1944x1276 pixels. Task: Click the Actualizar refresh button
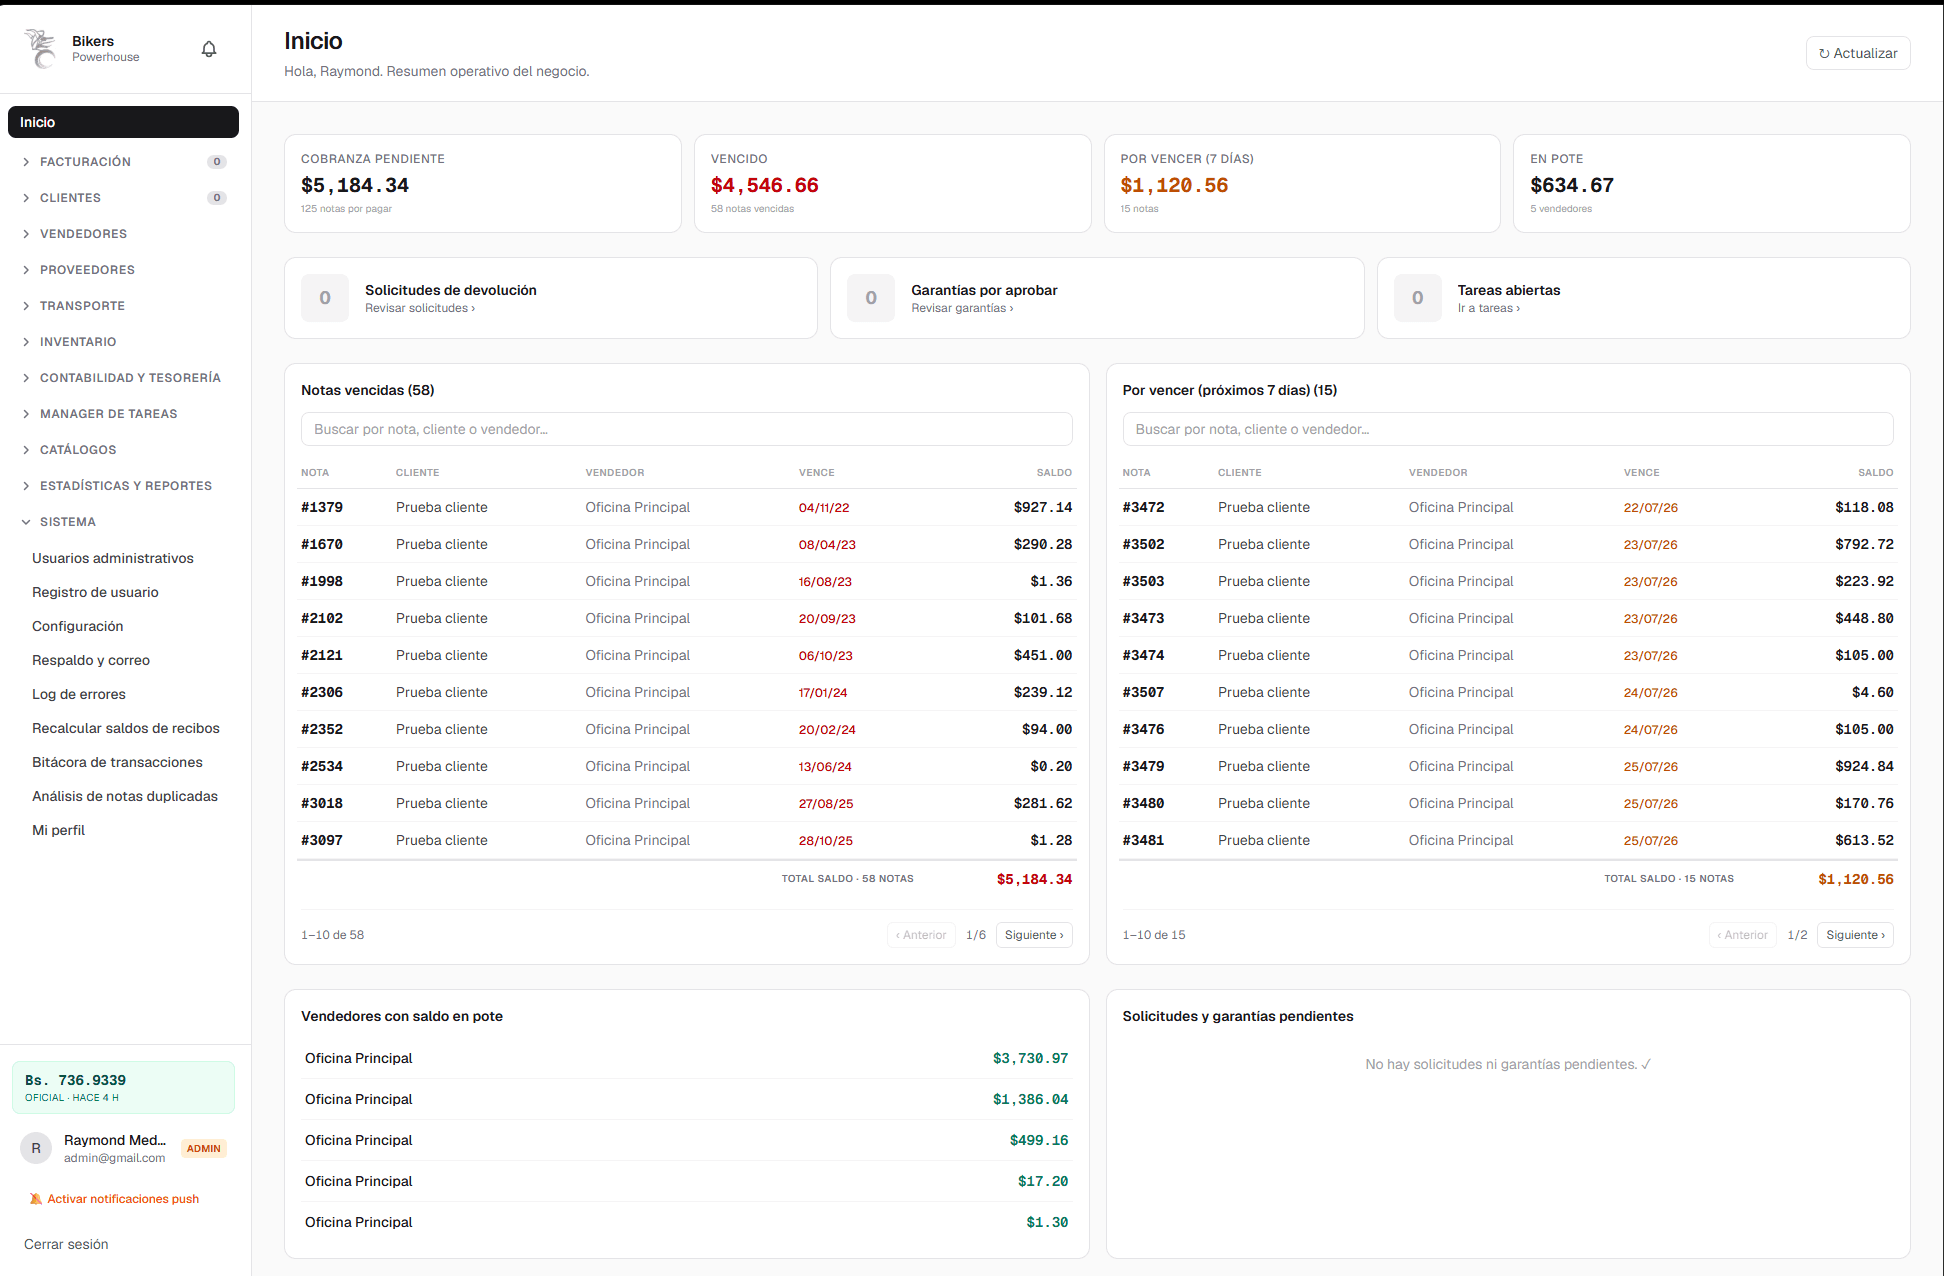[x=1858, y=53]
